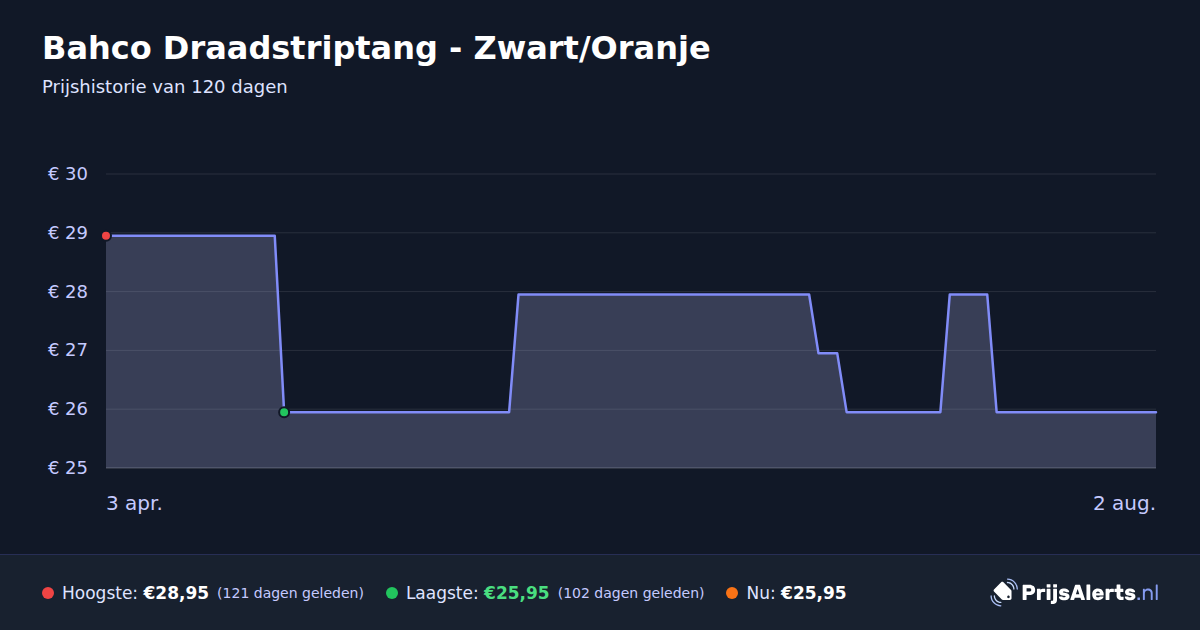Click the subtitle Prijshistorie van 120 dagen
This screenshot has height=630, width=1200.
(x=165, y=87)
